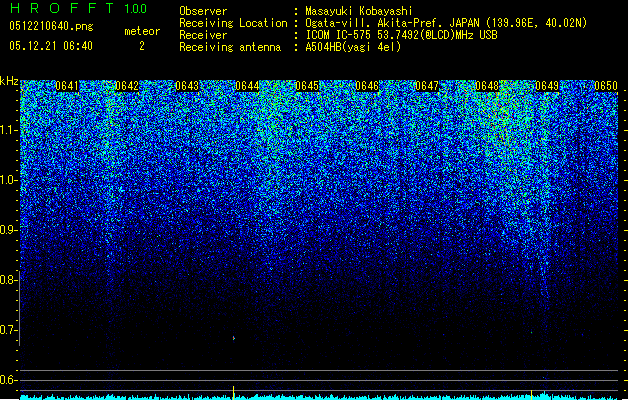Click the 0642 time marker
Screen dimensions: 629x400
(127, 86)
